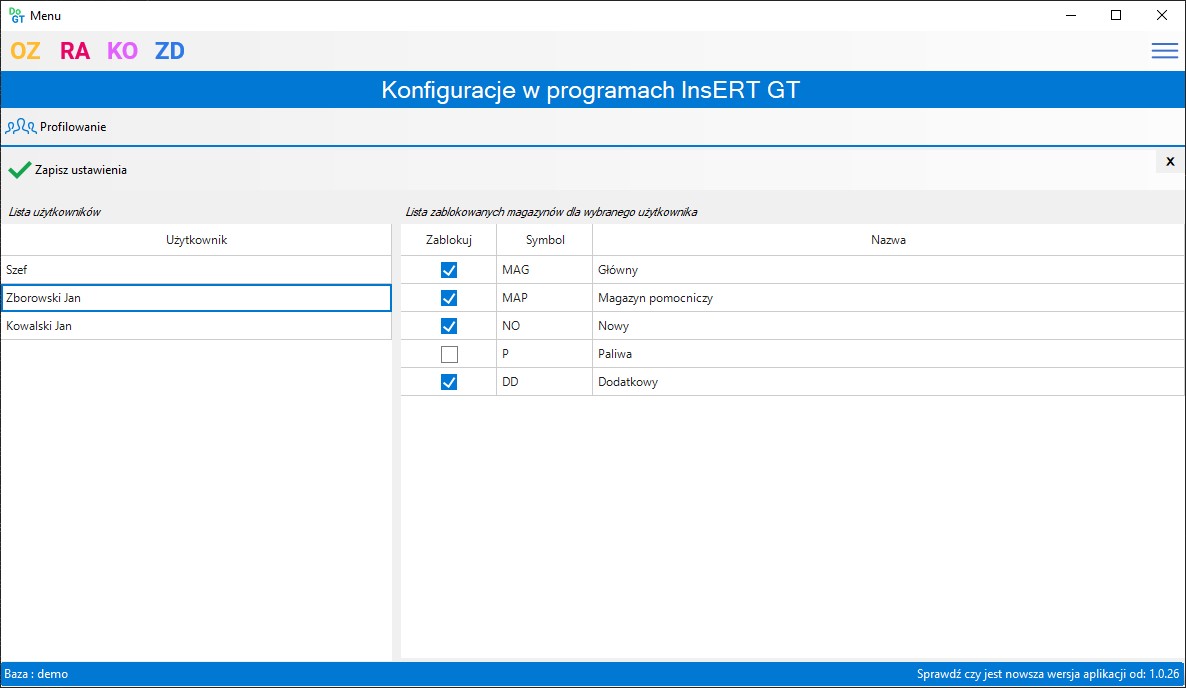Click the Konfiguracje w programach InsERT GT header

point(591,90)
